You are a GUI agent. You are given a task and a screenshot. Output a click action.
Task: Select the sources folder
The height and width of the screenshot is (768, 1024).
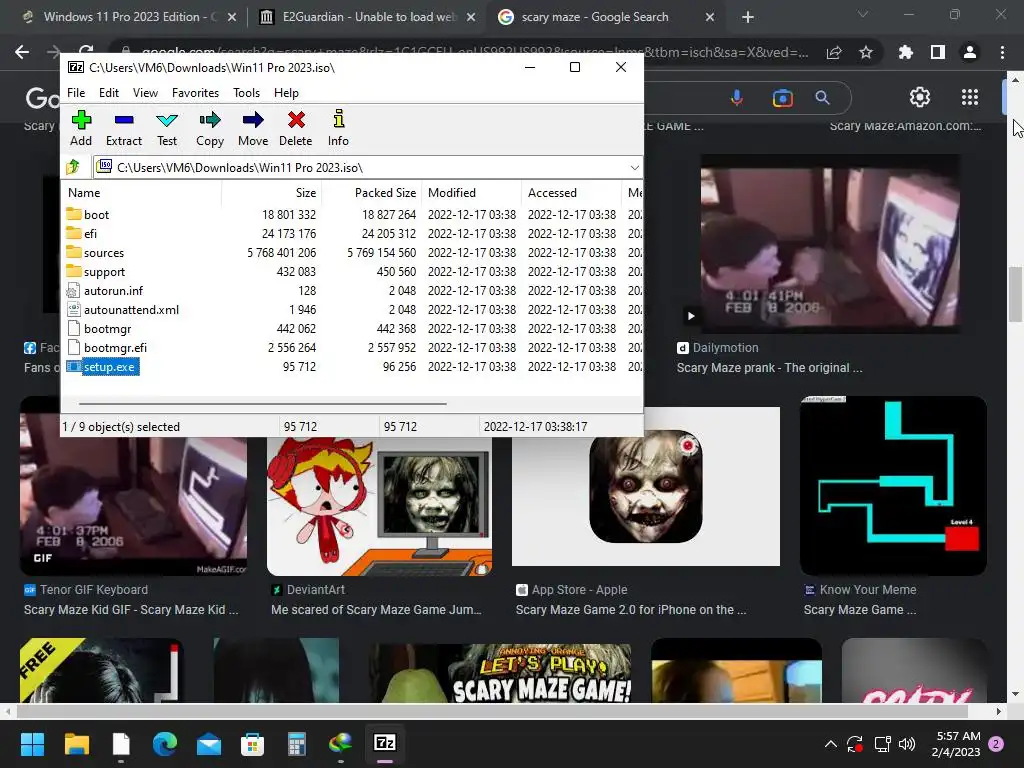(x=104, y=253)
